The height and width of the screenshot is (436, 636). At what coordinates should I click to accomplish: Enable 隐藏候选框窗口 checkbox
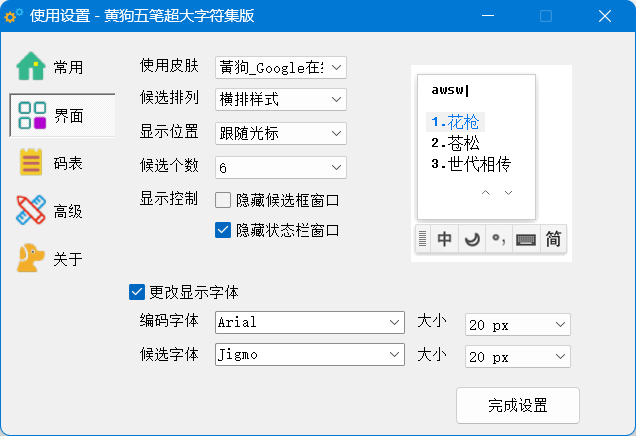[x=224, y=200]
